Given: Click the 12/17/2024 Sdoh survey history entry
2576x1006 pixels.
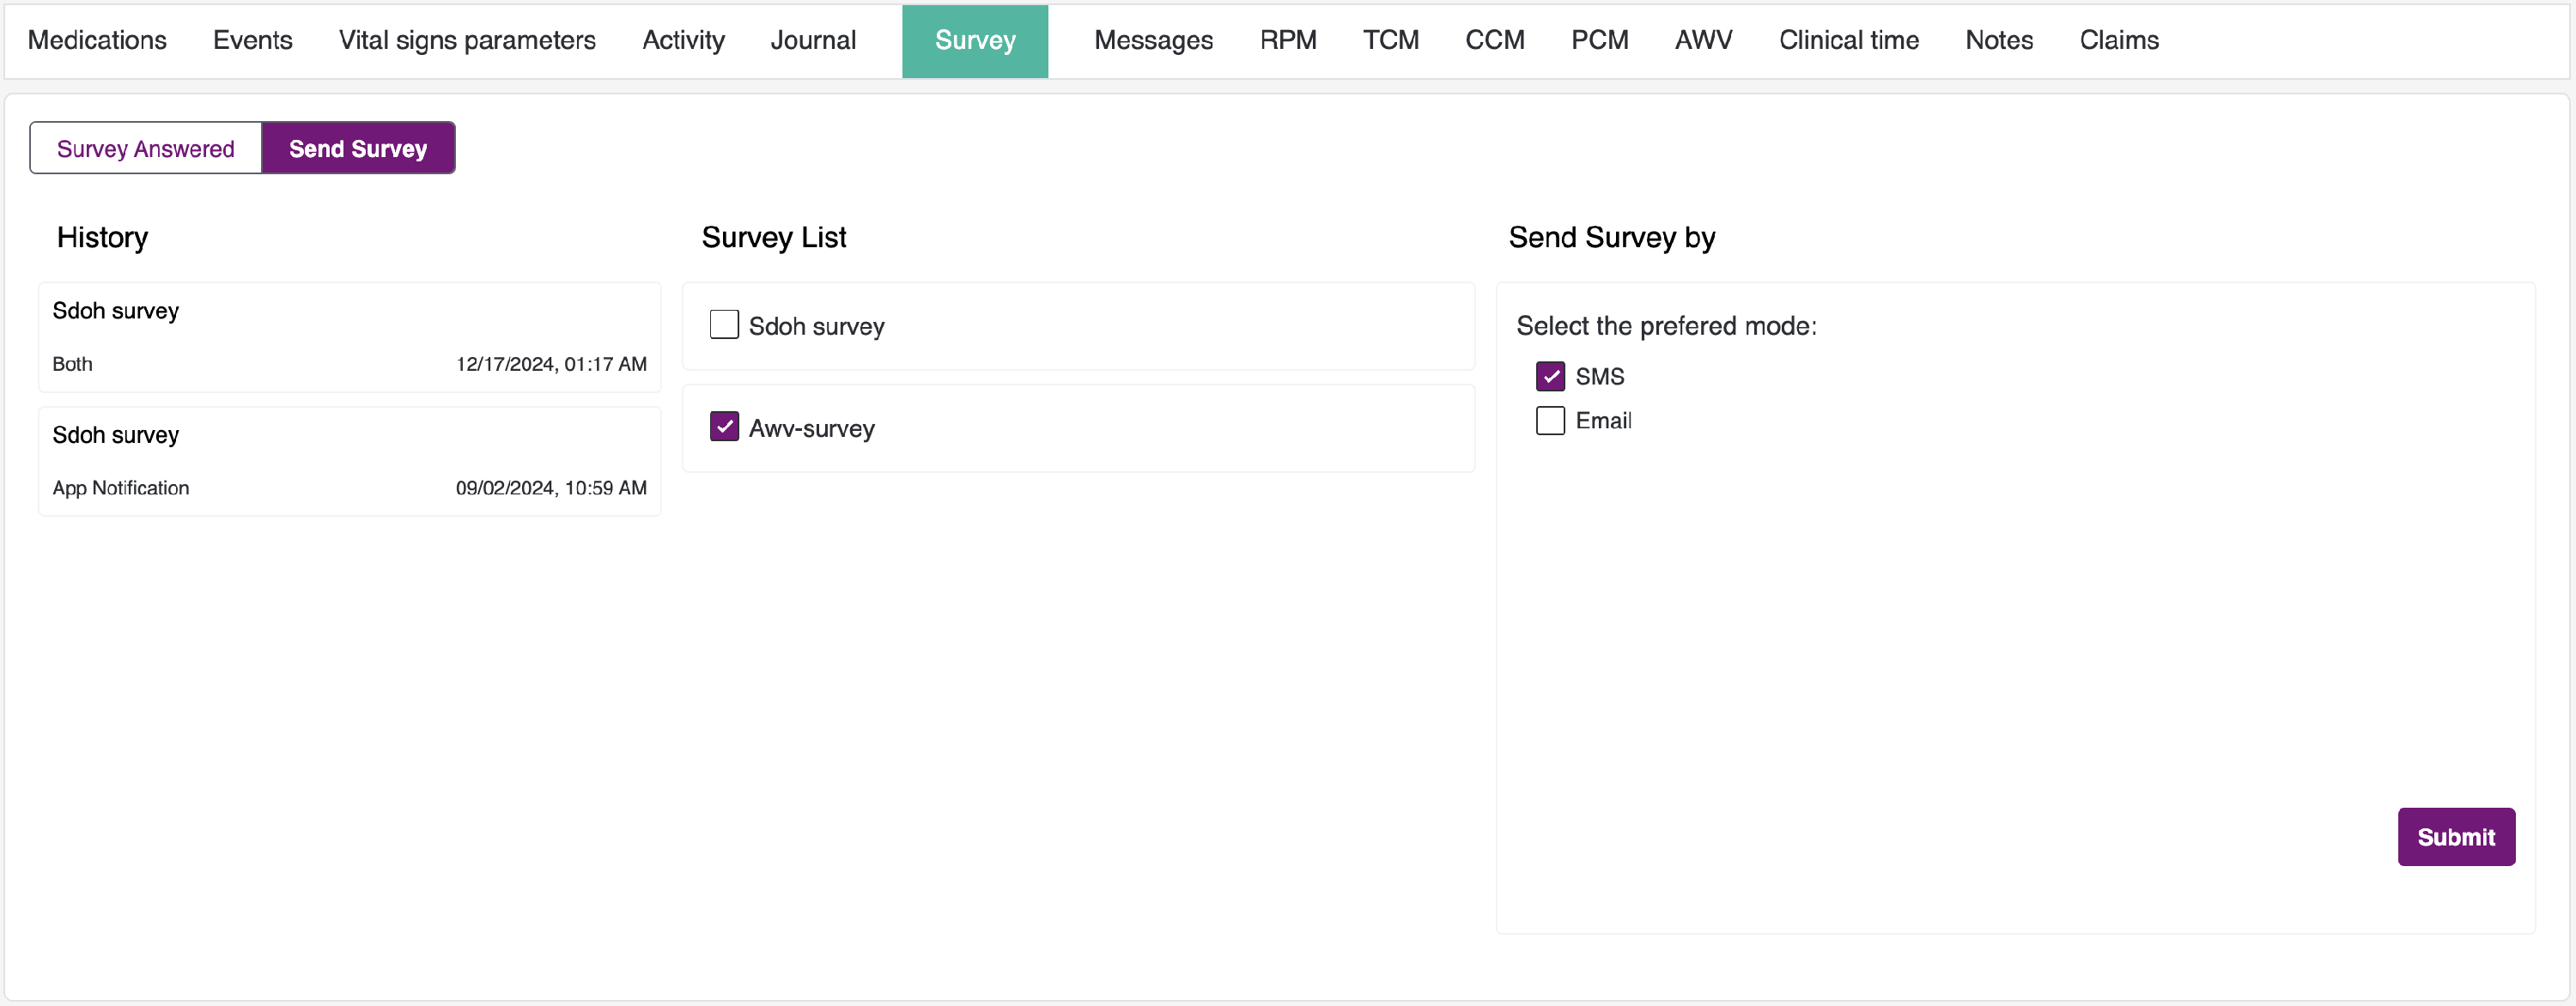Looking at the screenshot, I should [x=349, y=337].
